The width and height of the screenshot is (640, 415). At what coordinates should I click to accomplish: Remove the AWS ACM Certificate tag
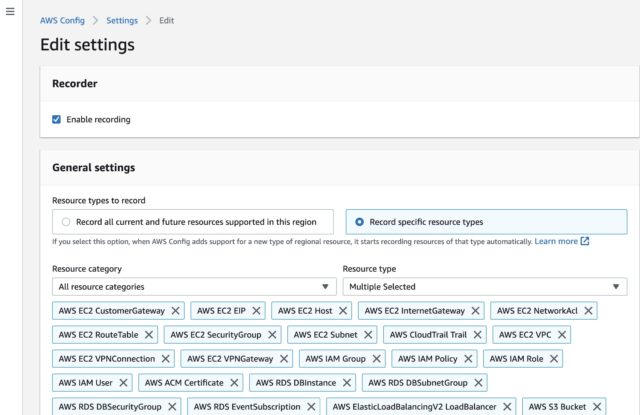[234, 383]
